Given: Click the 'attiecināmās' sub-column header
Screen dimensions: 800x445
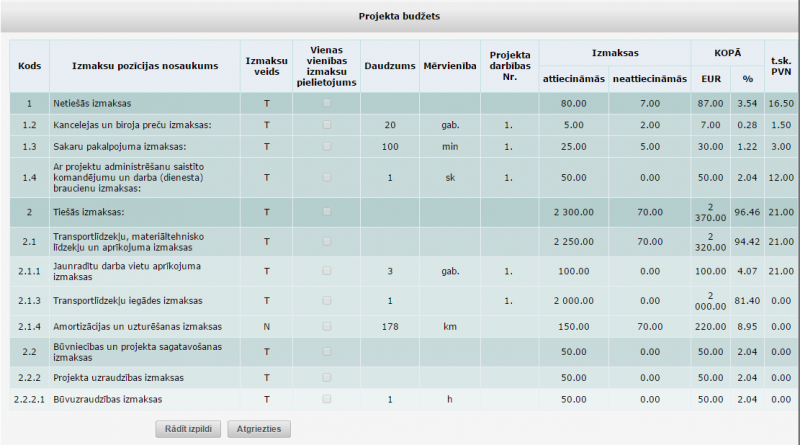Looking at the screenshot, I should coord(573,79).
